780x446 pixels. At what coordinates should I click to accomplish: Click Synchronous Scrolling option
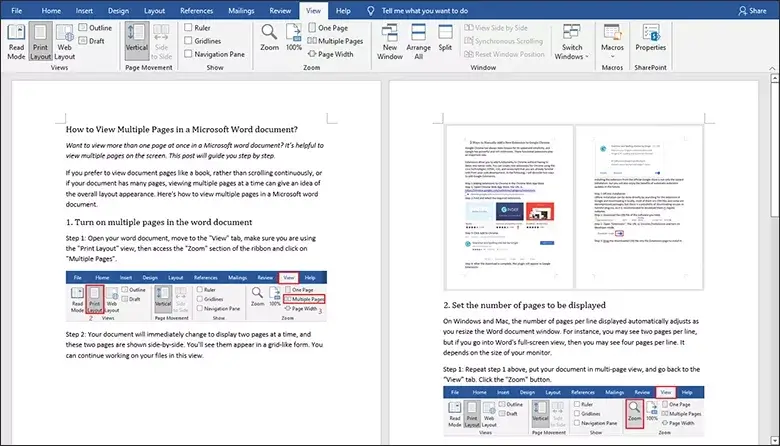click(x=503, y=41)
